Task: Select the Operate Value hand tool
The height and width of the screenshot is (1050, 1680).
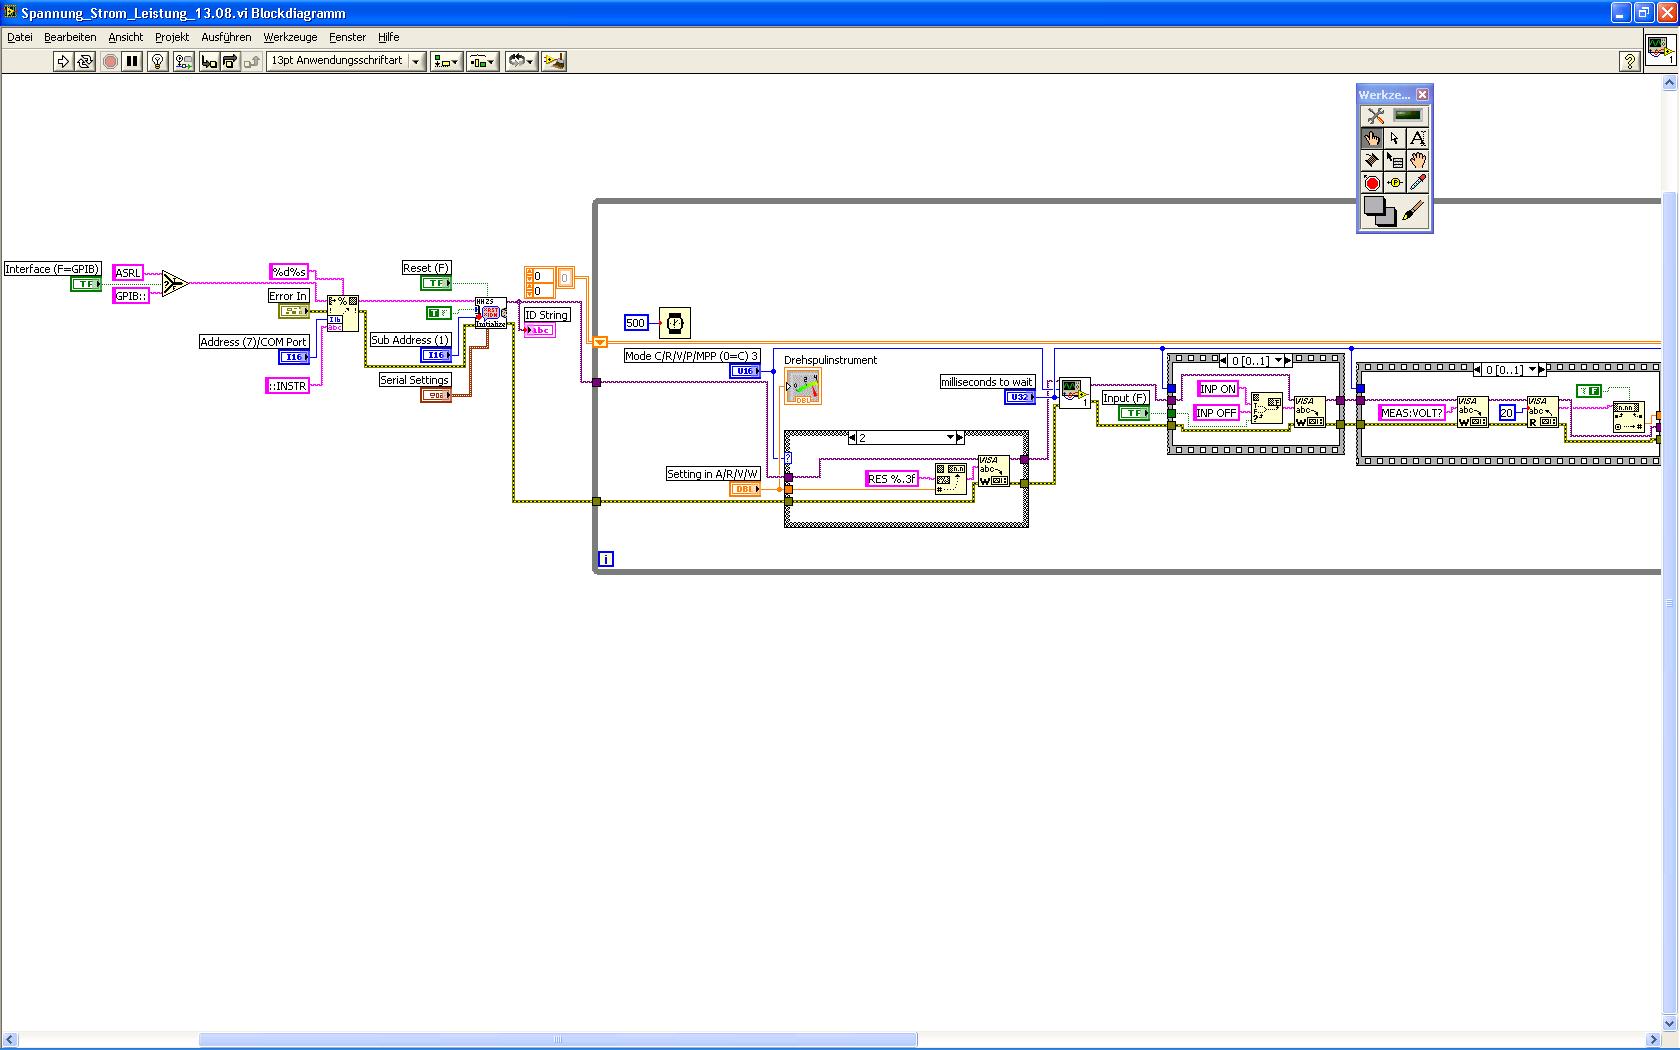Action: [x=1372, y=138]
